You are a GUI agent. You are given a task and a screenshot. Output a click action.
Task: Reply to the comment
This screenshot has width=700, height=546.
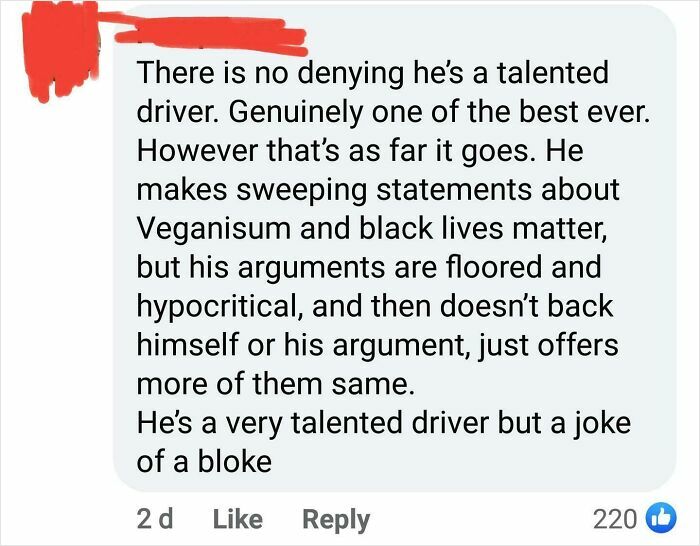[336, 519]
